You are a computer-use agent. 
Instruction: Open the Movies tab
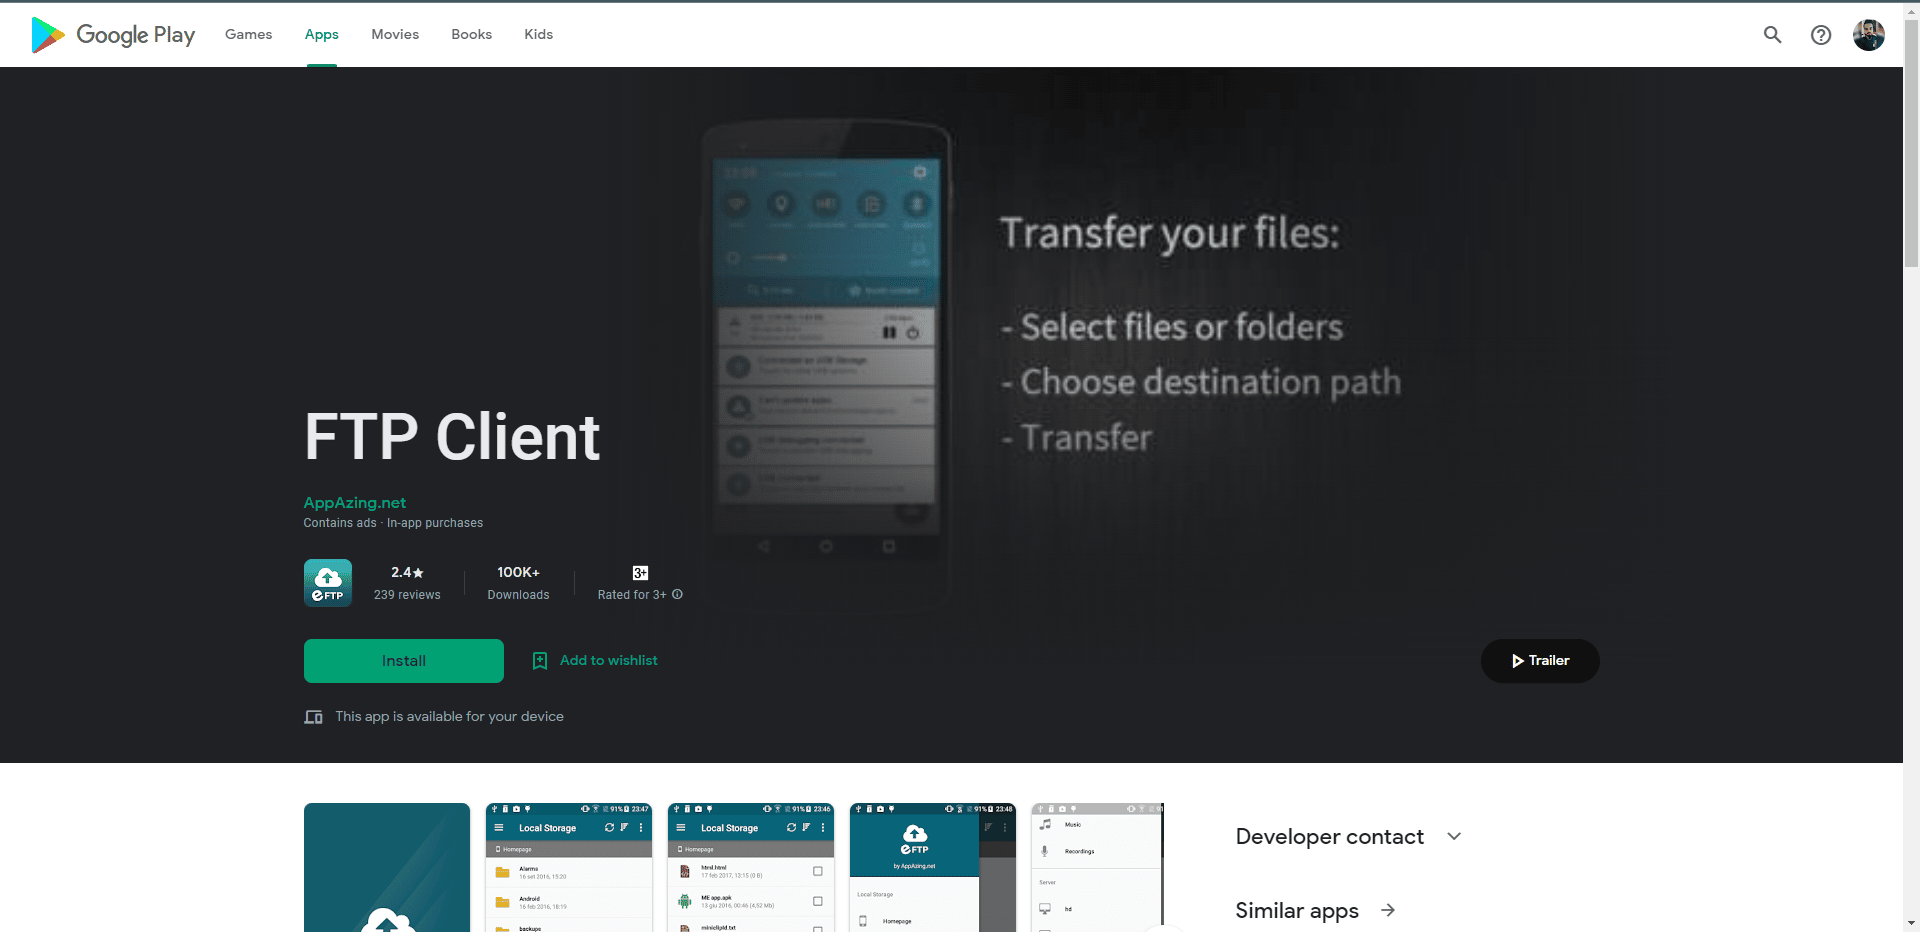click(x=395, y=34)
